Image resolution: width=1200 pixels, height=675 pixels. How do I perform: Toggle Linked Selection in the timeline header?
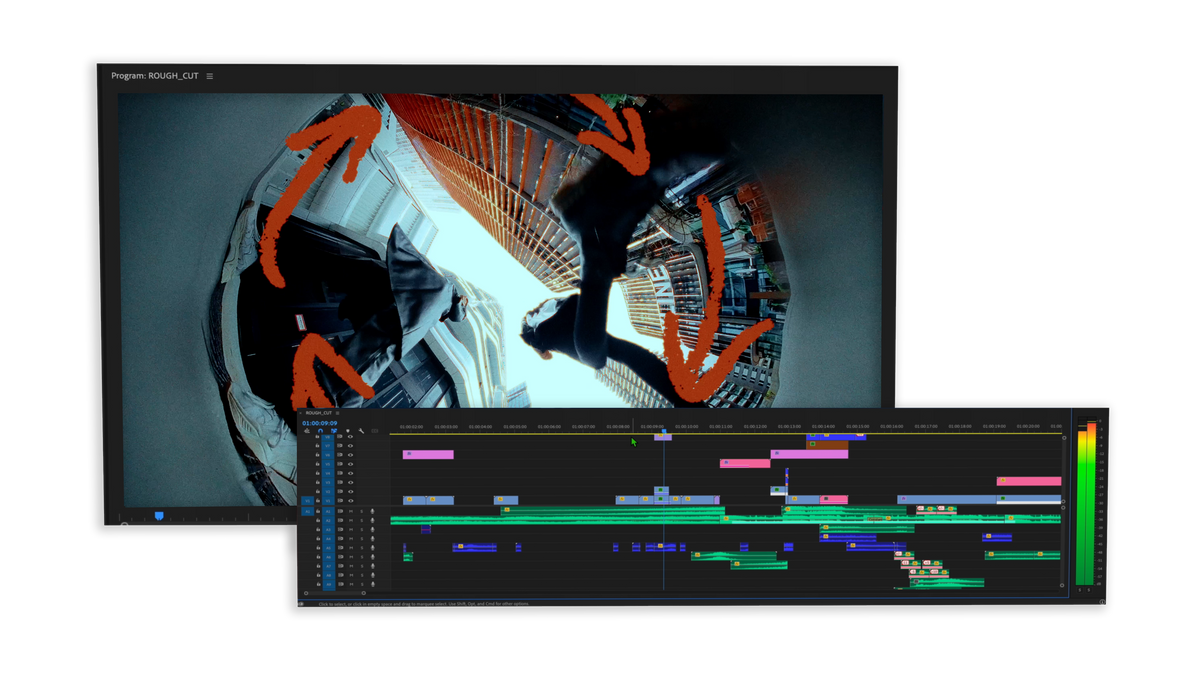click(x=334, y=431)
